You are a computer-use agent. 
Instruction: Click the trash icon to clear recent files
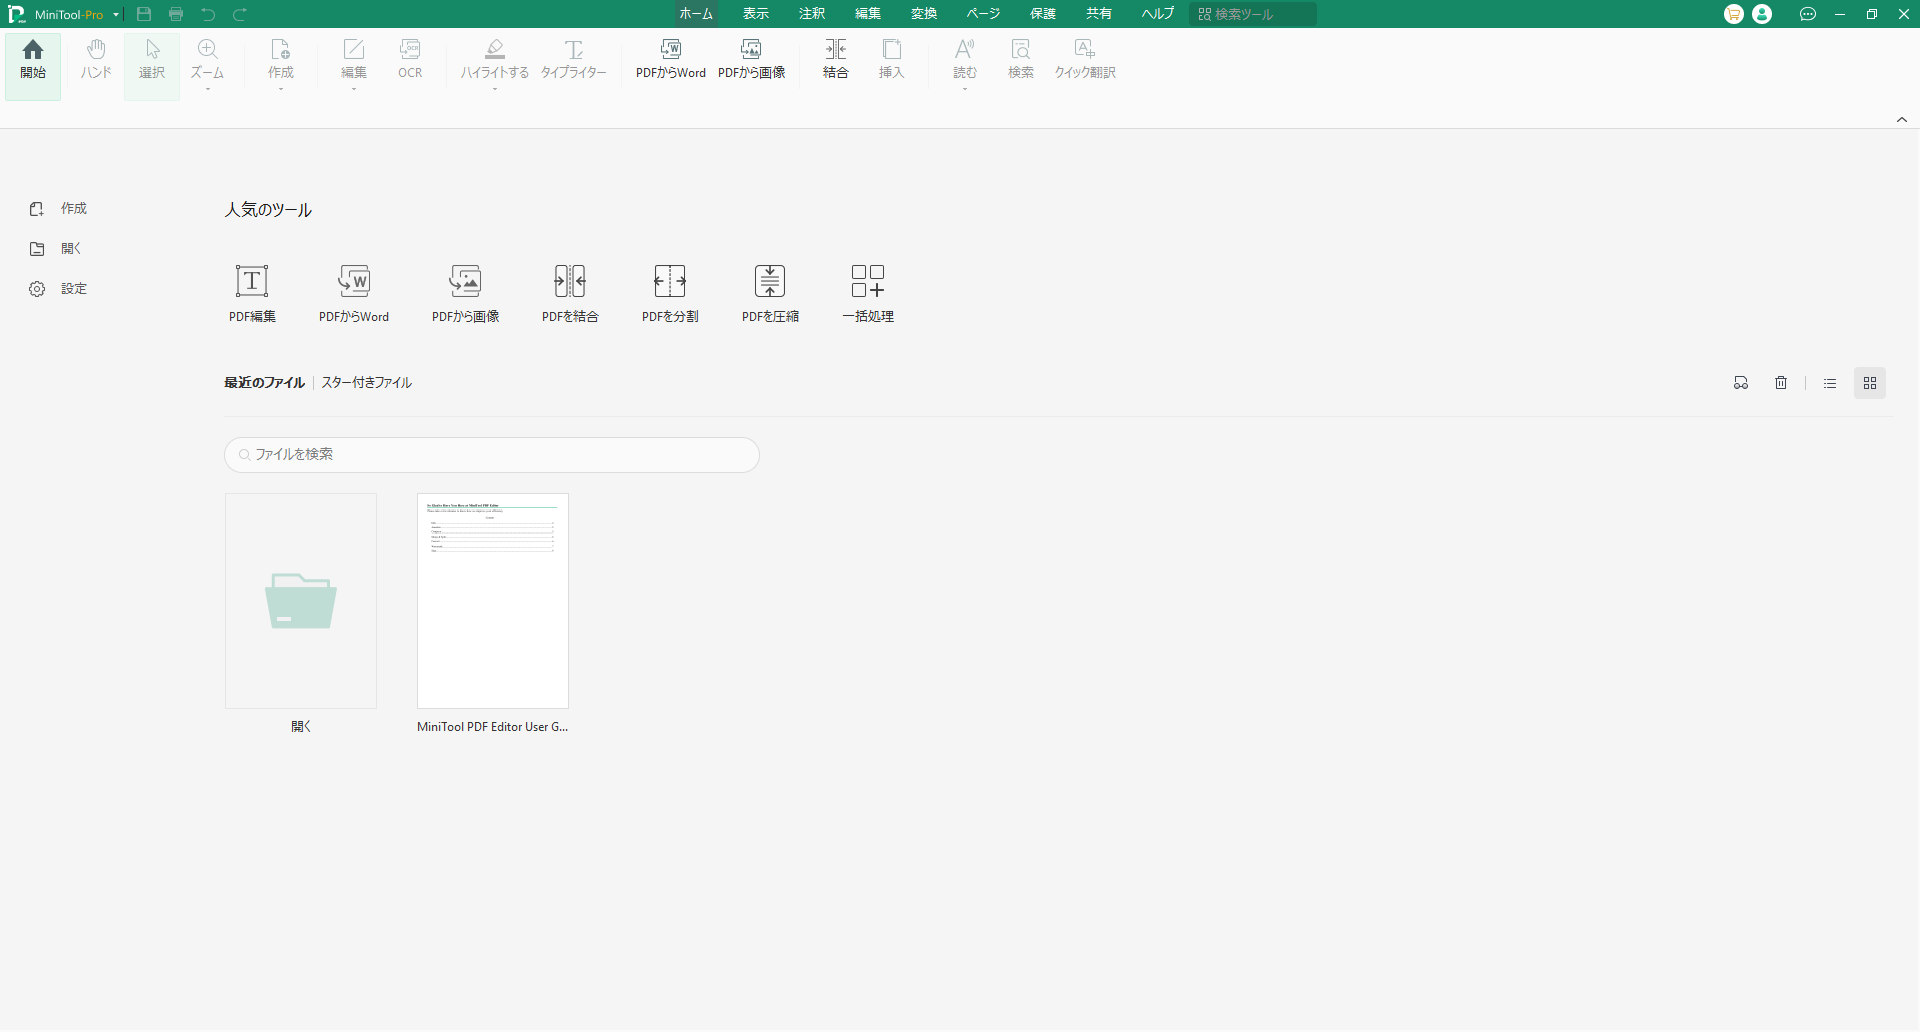coord(1781,383)
